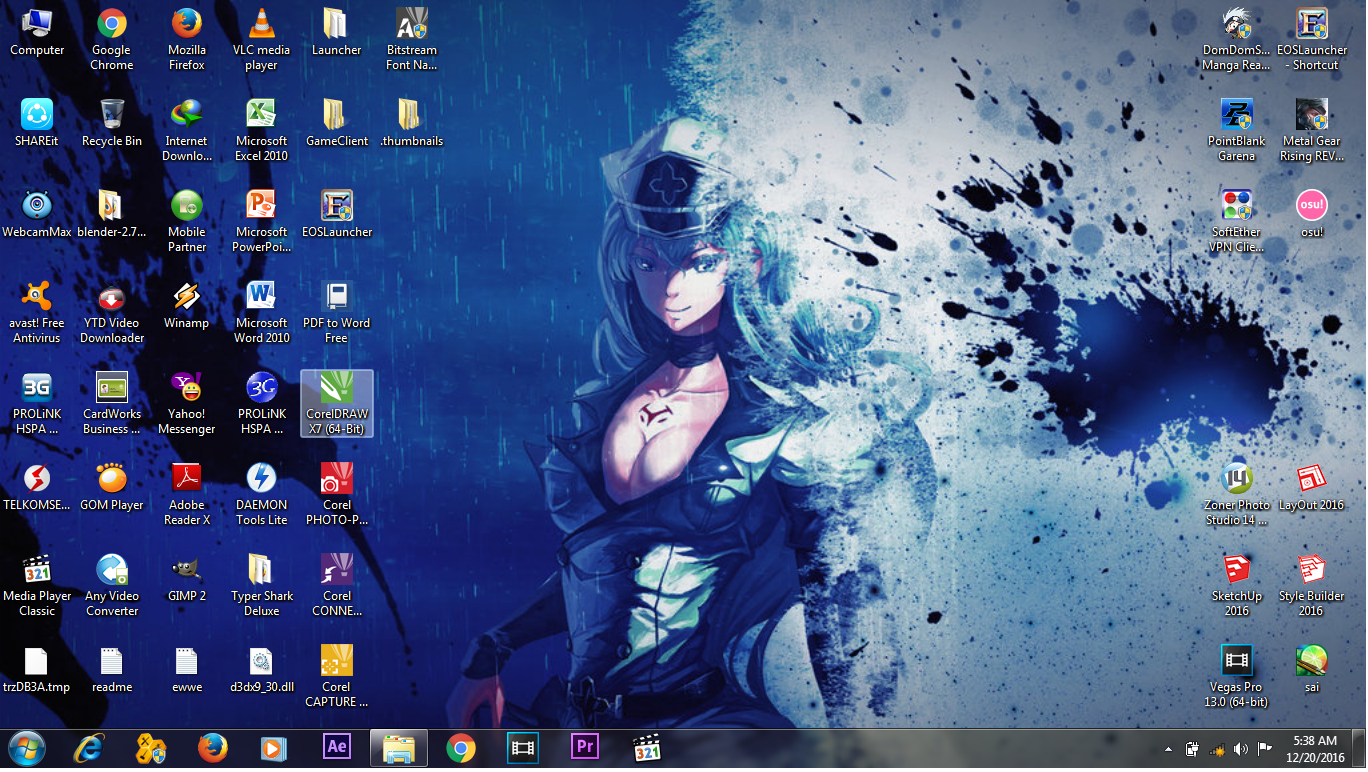Viewport: 1368px width, 772px height.
Task: Click Any Video Converter icon
Action: point(112,585)
